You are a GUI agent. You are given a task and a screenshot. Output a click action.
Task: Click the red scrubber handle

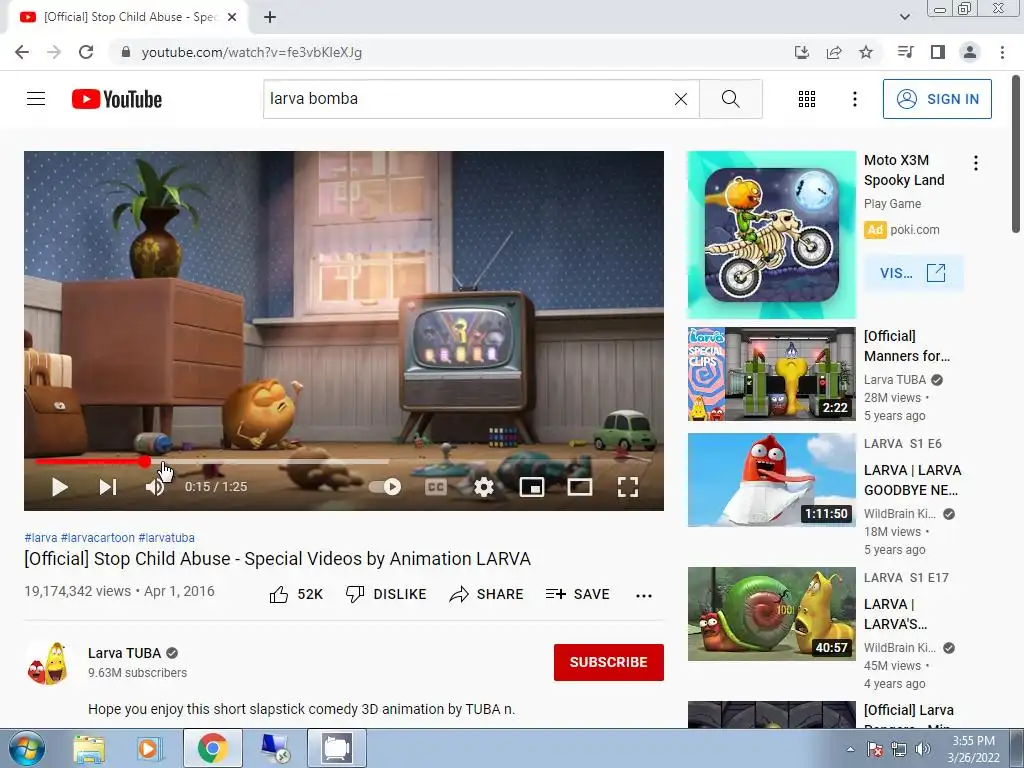(145, 462)
